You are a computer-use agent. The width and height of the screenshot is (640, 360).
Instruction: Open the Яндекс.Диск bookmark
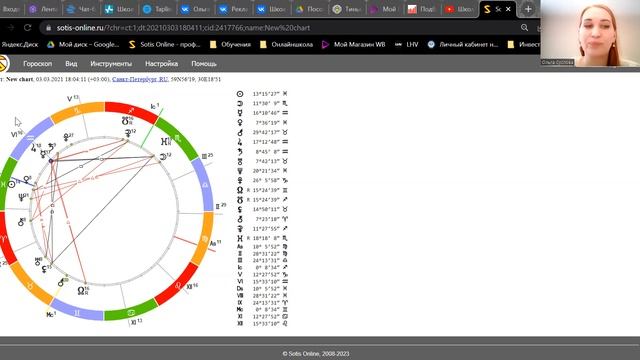20,44
